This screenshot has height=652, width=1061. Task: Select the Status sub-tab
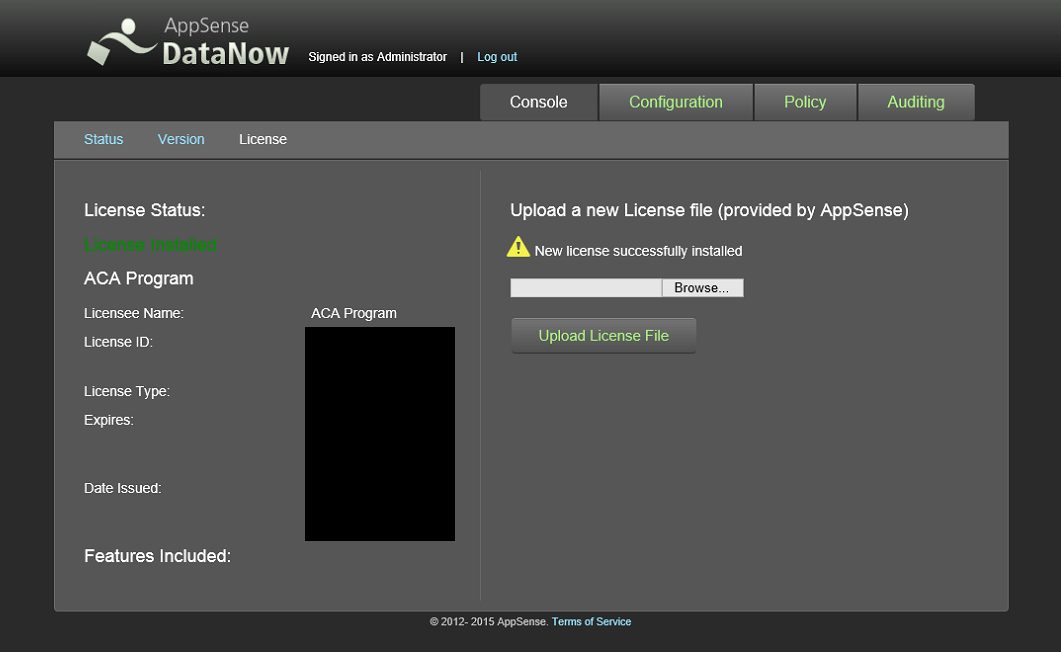coord(104,139)
